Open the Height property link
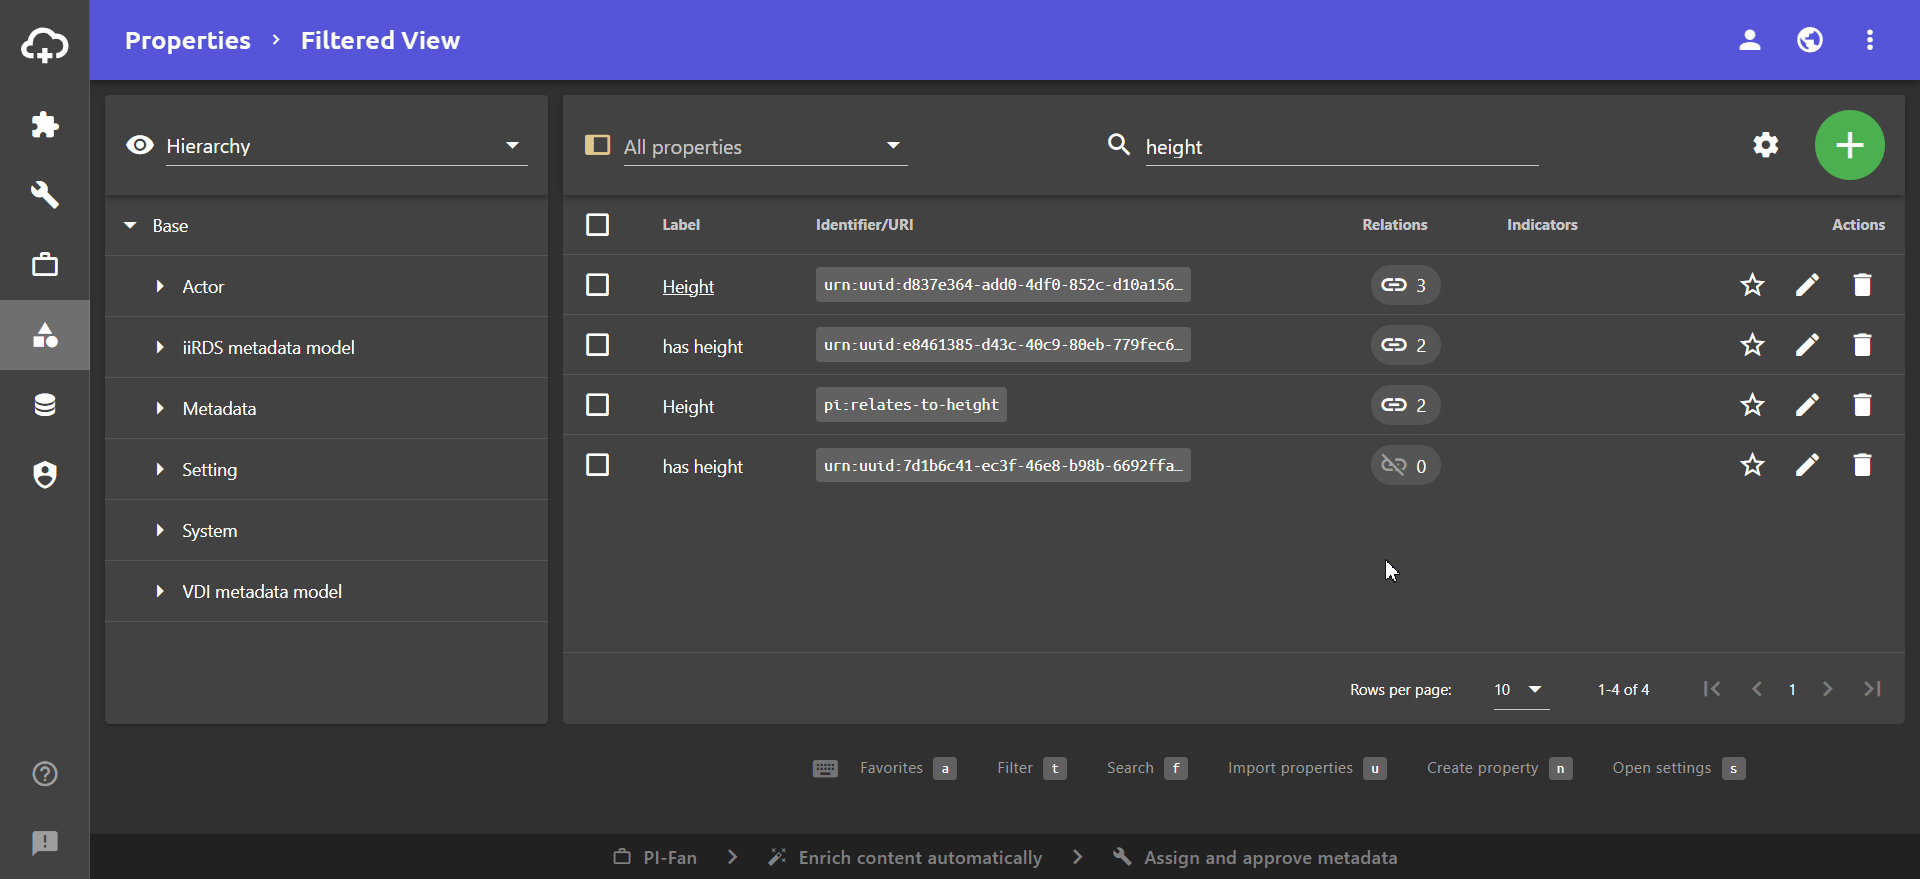The width and height of the screenshot is (1920, 879). (688, 287)
